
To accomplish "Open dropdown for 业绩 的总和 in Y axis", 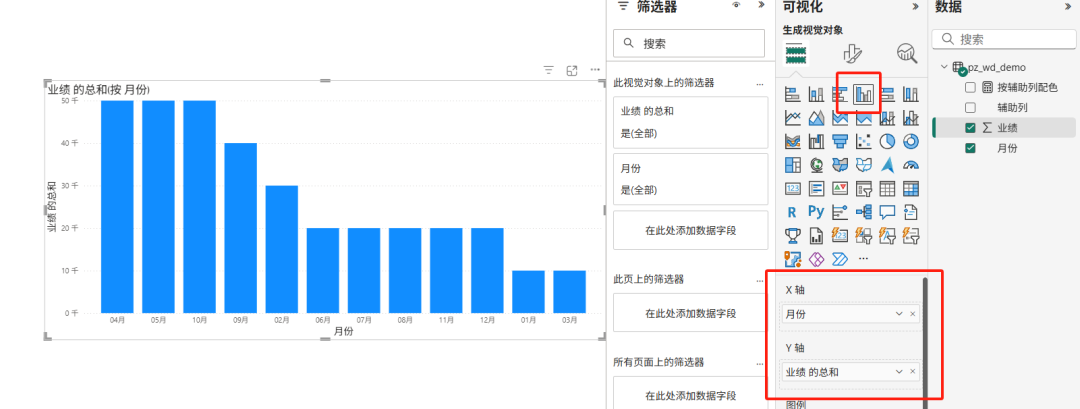I will pos(899,372).
